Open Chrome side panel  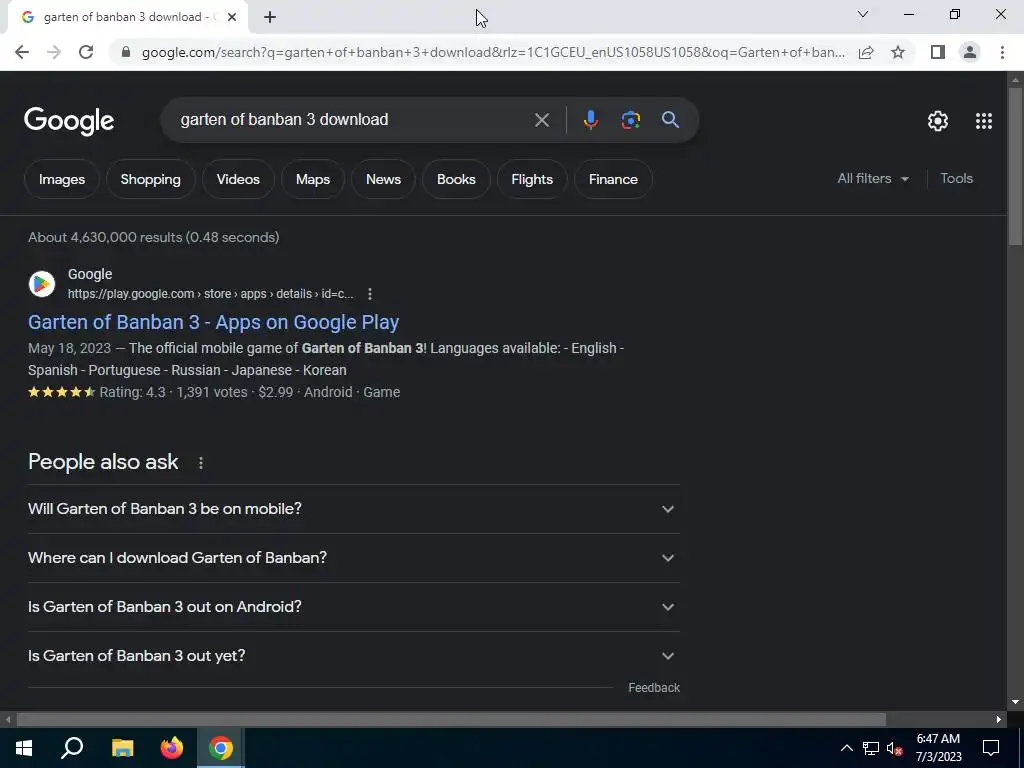(x=938, y=52)
